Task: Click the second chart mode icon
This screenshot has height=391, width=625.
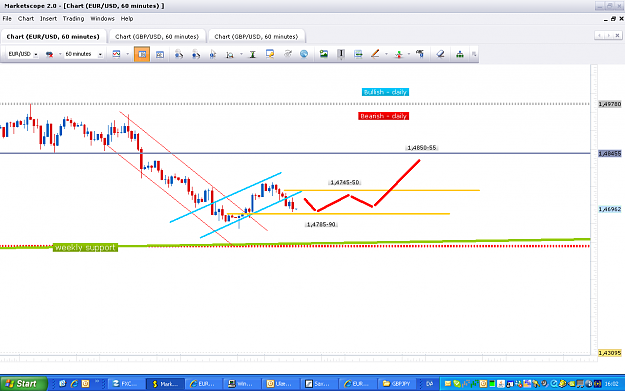Action: 160,54
